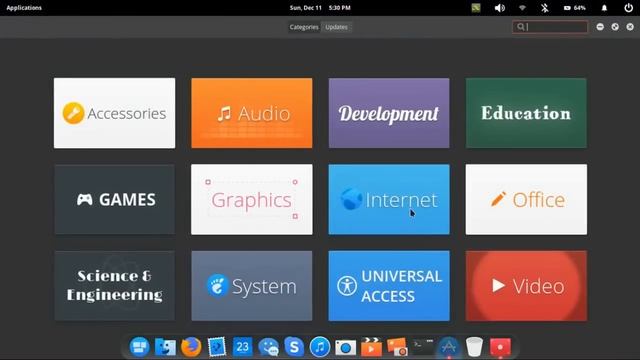
Task: Click the green tray icon in panel
Action: (x=476, y=8)
